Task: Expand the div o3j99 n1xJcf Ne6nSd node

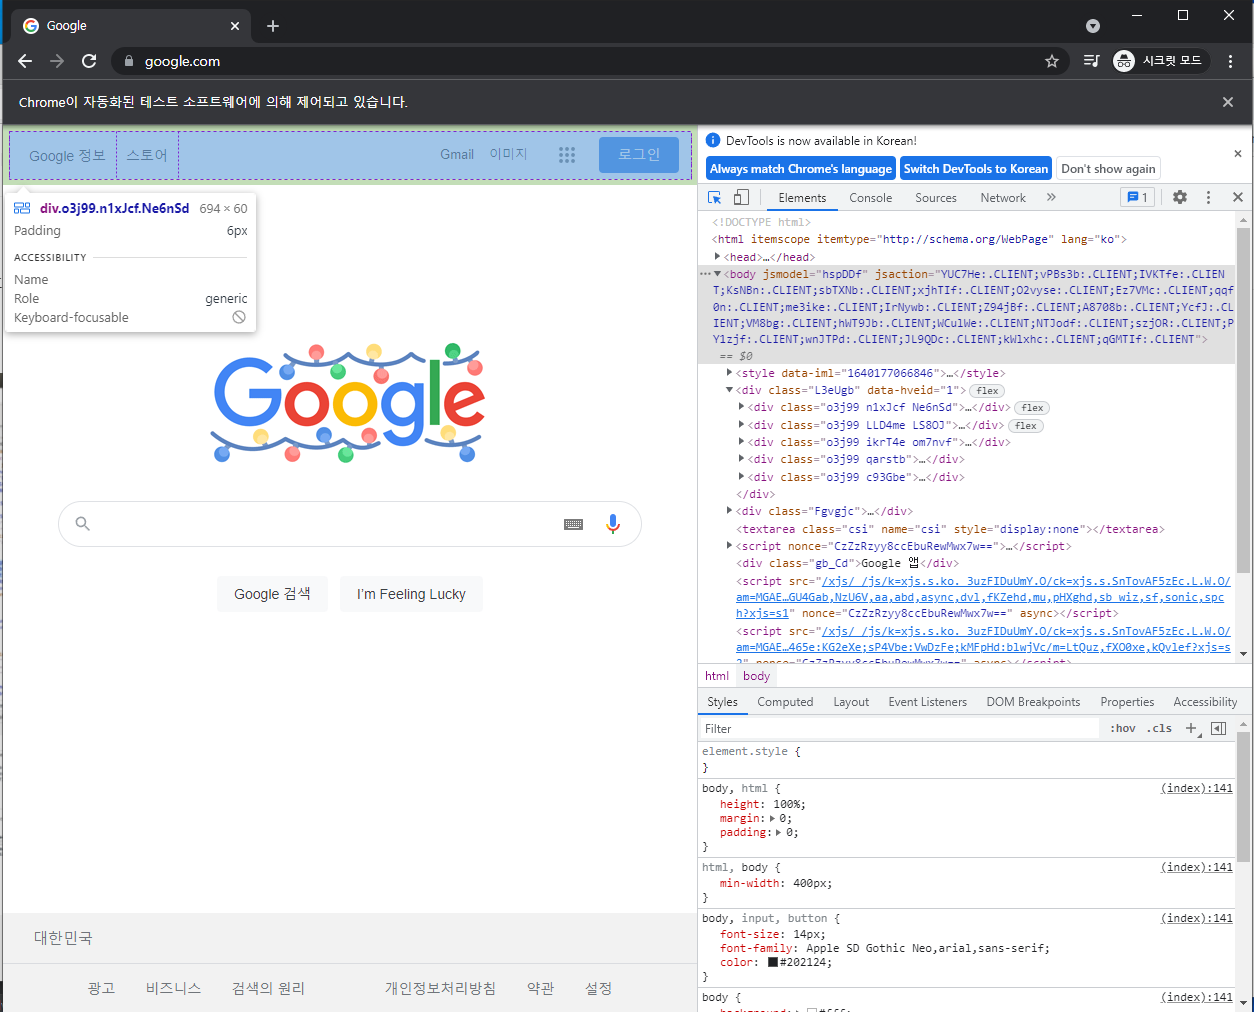Action: coord(741,407)
